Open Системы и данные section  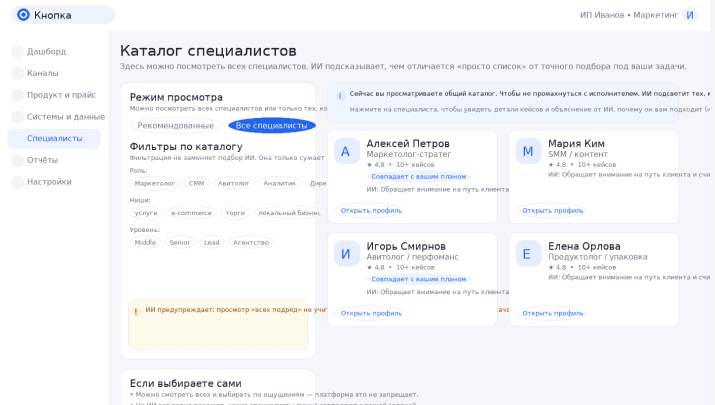pyautogui.click(x=66, y=117)
